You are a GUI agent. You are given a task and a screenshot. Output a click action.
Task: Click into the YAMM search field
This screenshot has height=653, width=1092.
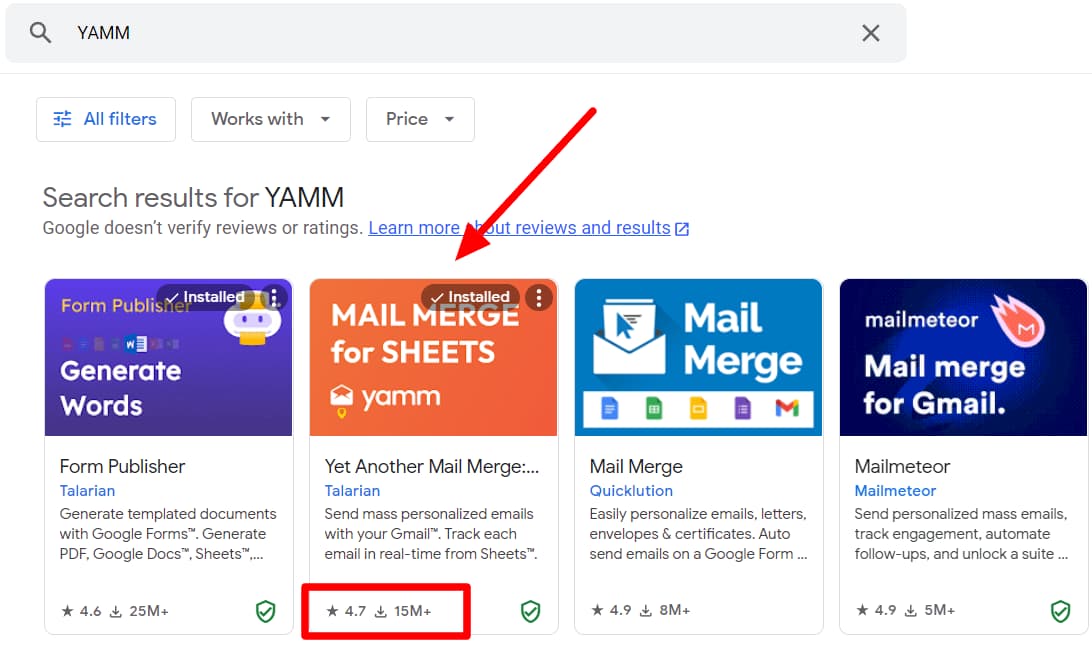[x=456, y=33]
